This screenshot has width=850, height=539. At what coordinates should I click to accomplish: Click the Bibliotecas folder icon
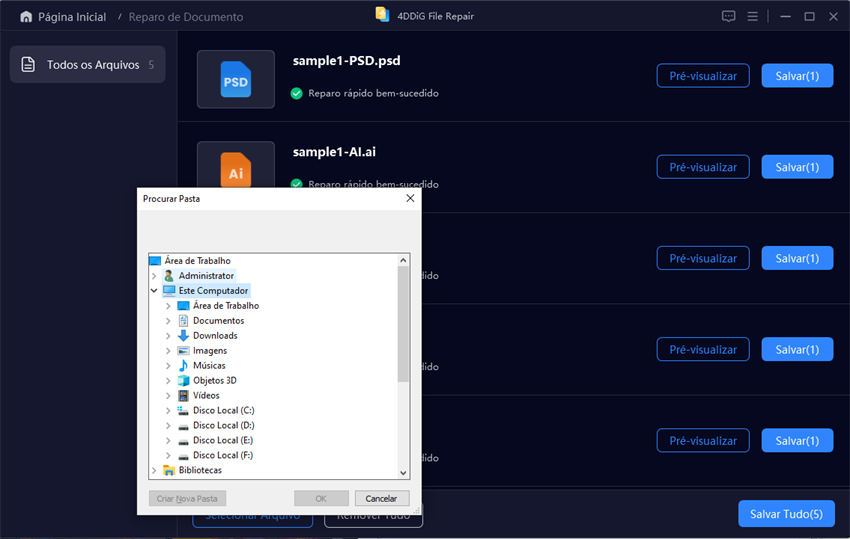click(x=169, y=470)
